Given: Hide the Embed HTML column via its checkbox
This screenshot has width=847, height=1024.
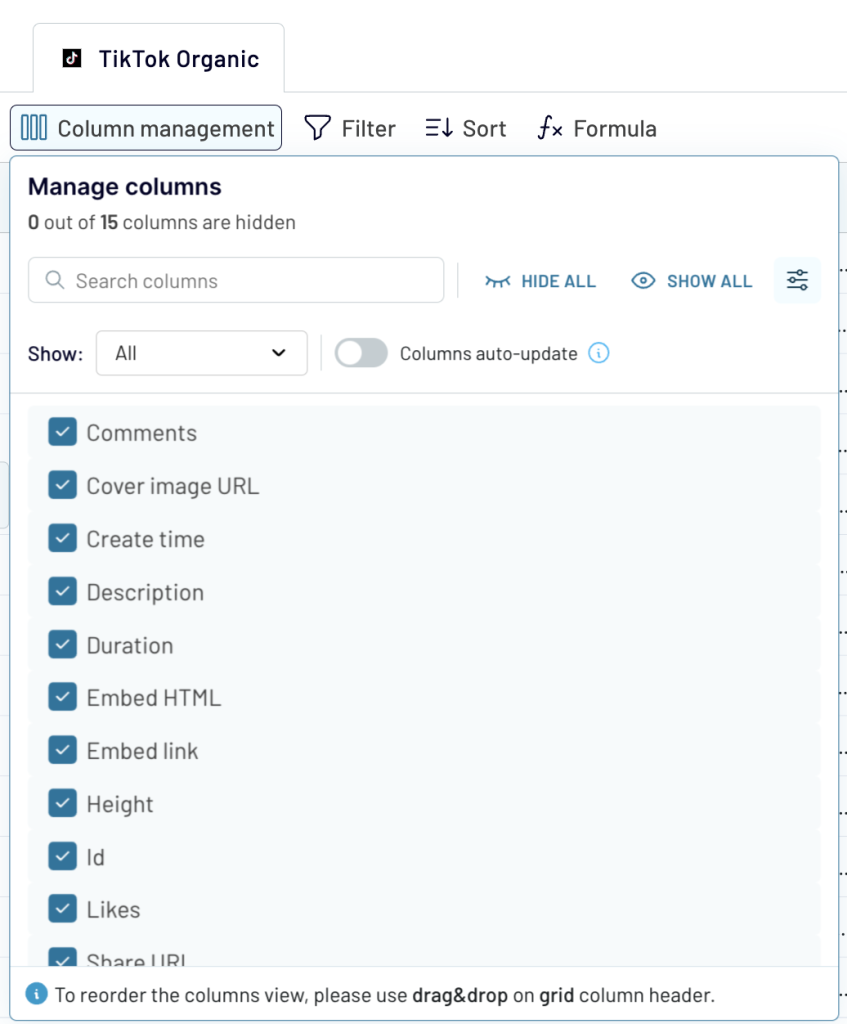Looking at the screenshot, I should 62,698.
